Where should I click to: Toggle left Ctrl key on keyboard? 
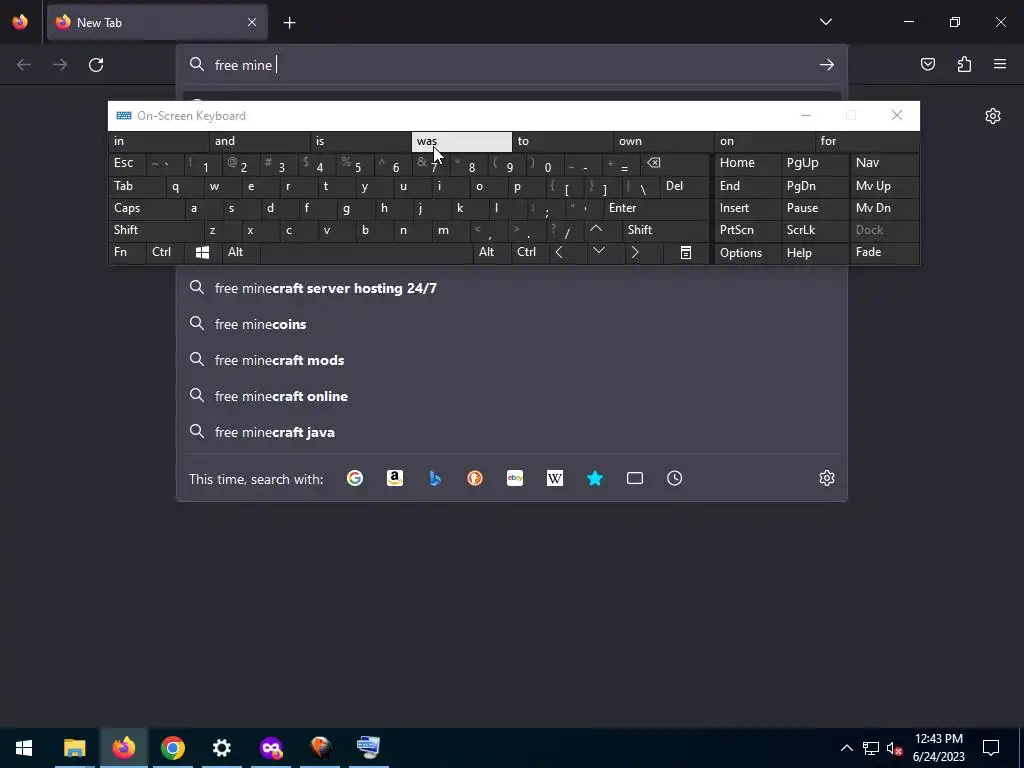coord(165,252)
